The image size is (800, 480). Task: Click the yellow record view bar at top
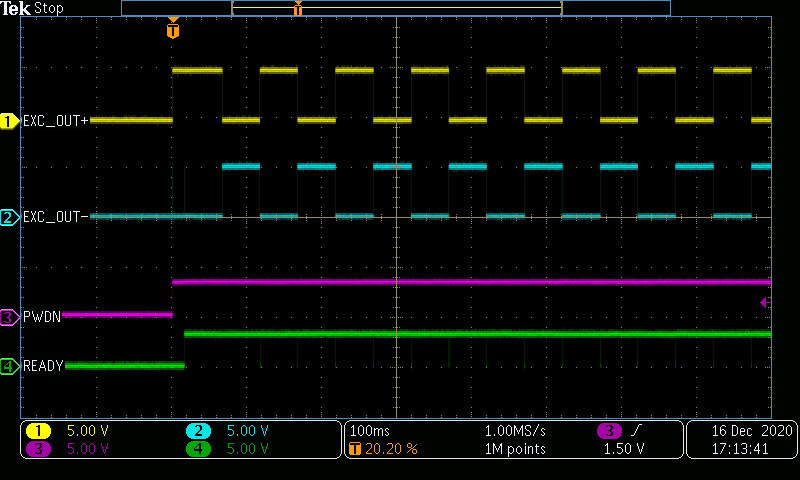(x=397, y=8)
